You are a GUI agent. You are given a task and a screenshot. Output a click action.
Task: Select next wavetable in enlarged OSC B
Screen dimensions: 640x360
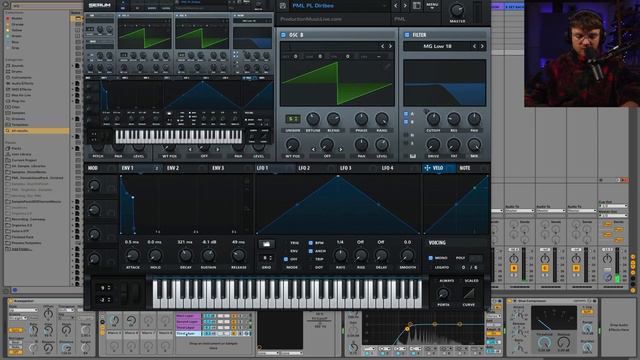point(391,46)
